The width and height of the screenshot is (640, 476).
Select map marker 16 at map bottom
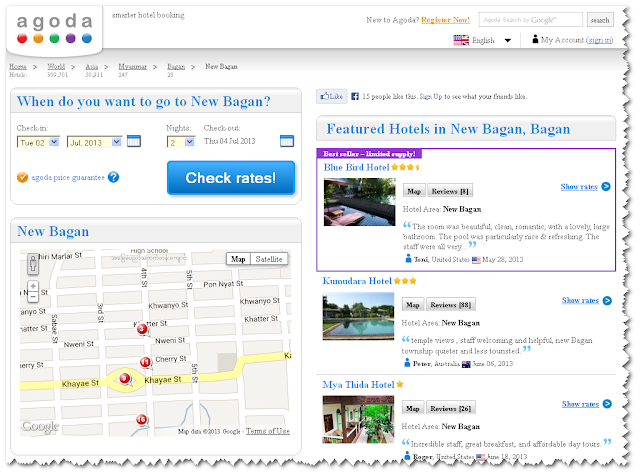coord(141,420)
